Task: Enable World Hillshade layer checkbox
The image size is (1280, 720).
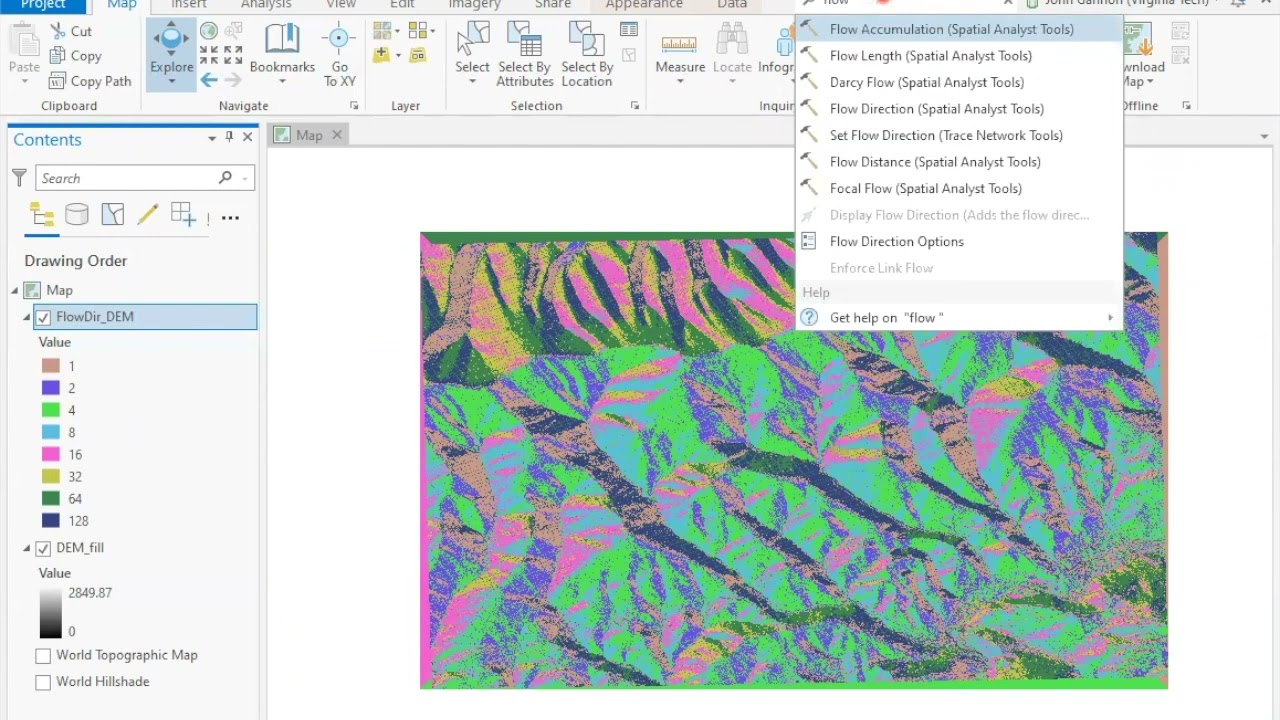Action: (43, 682)
